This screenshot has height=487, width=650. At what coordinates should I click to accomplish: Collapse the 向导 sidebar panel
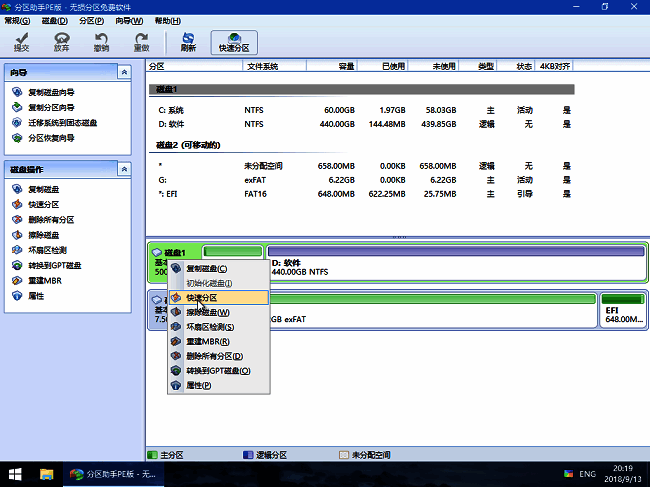click(123, 73)
